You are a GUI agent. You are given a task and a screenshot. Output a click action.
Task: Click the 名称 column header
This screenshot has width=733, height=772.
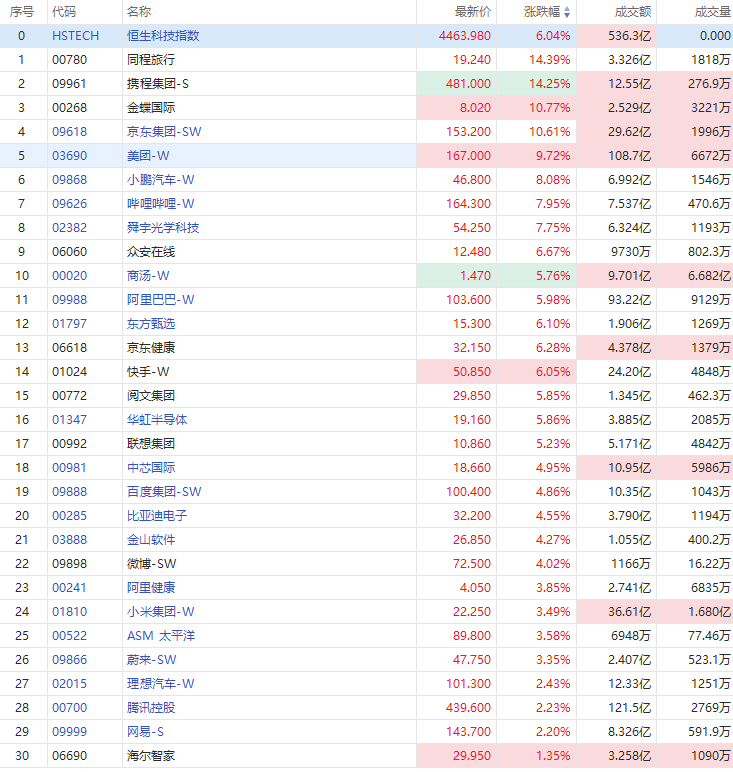139,12
